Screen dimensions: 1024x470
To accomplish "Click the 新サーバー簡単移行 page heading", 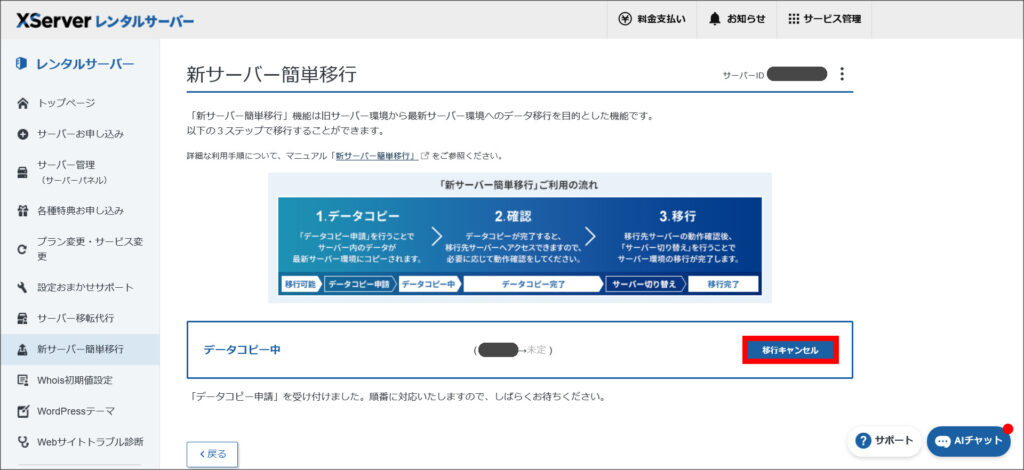I will [272, 74].
